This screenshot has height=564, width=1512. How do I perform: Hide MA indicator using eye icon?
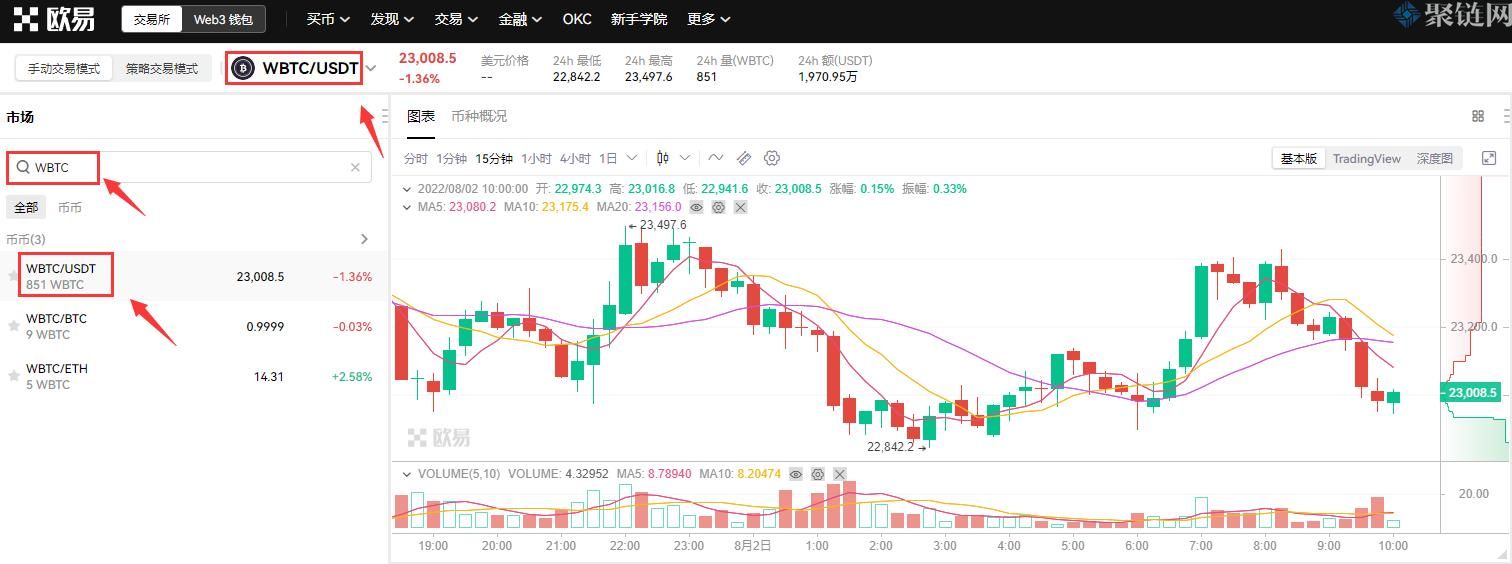click(x=696, y=207)
